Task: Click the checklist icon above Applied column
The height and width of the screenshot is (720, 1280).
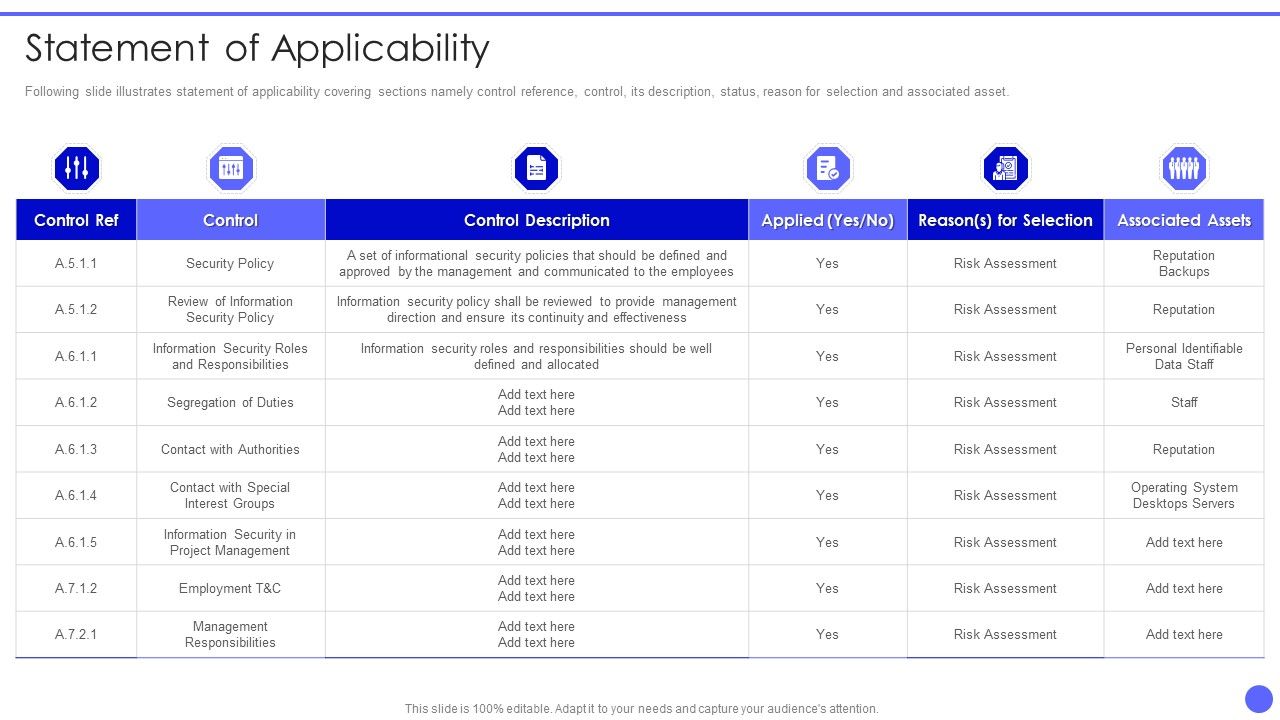Action: [x=828, y=168]
